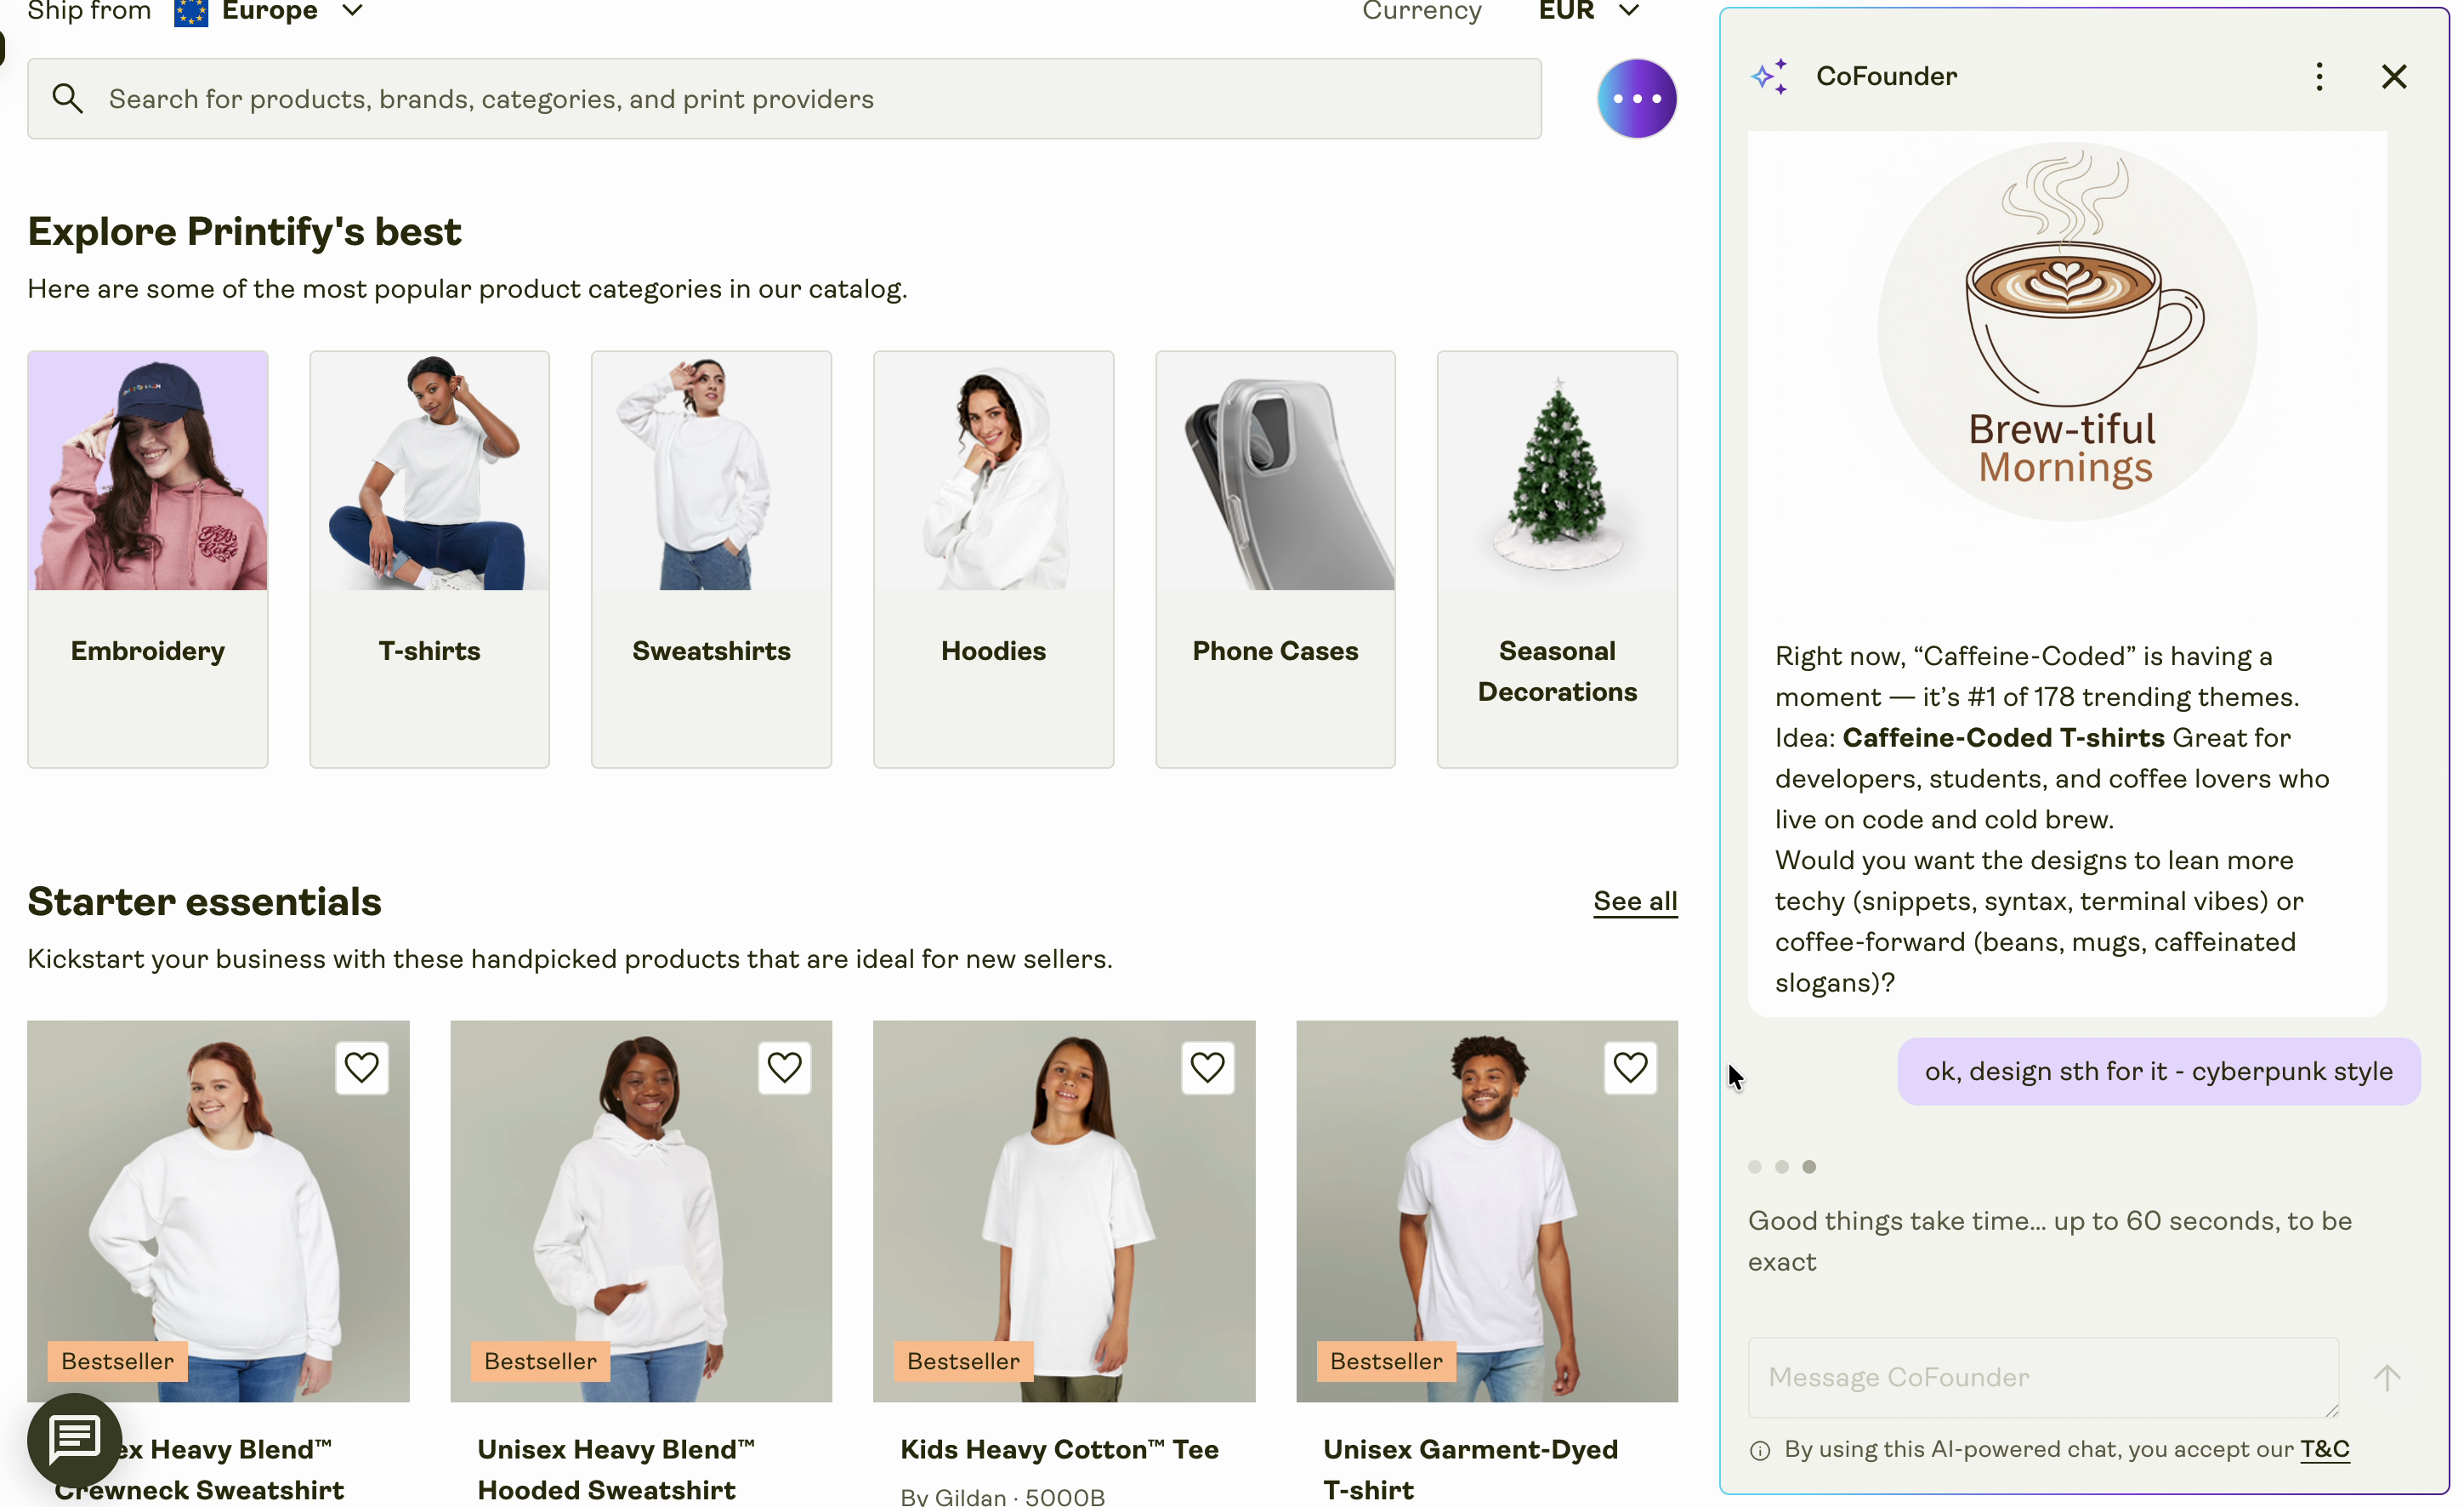Favorite the Kids Heavy Cotton Tee

coord(1207,1067)
